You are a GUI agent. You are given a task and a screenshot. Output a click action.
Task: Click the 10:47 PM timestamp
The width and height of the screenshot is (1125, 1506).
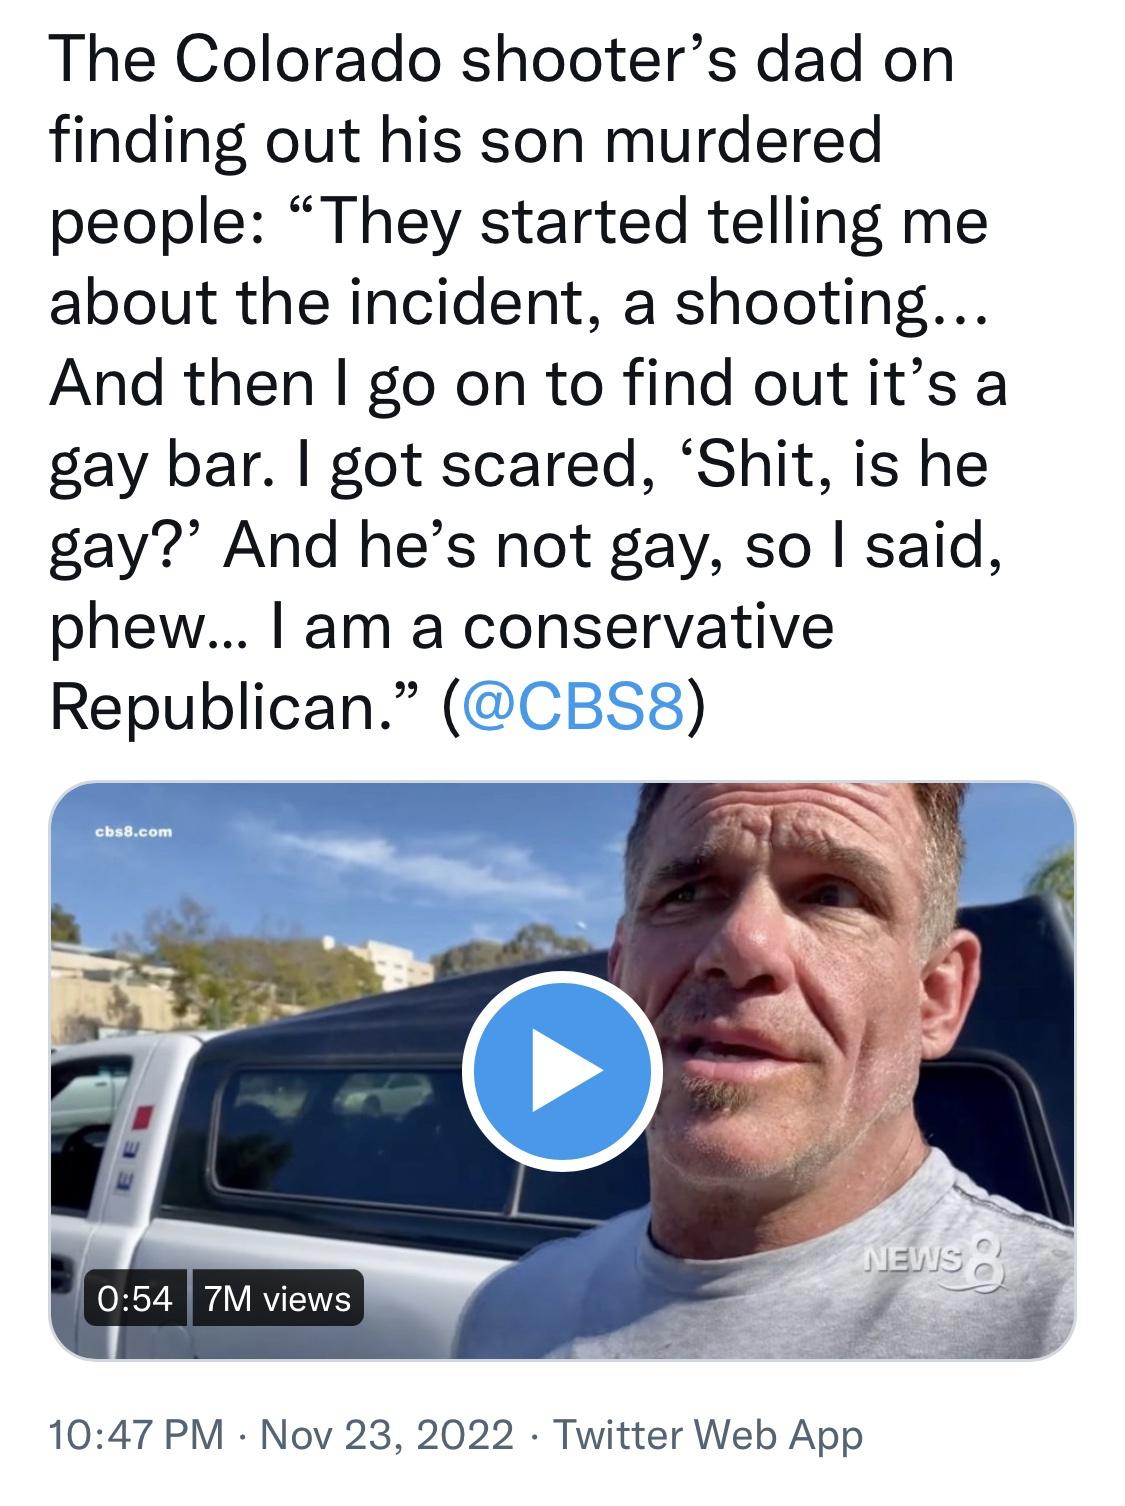(x=137, y=1436)
